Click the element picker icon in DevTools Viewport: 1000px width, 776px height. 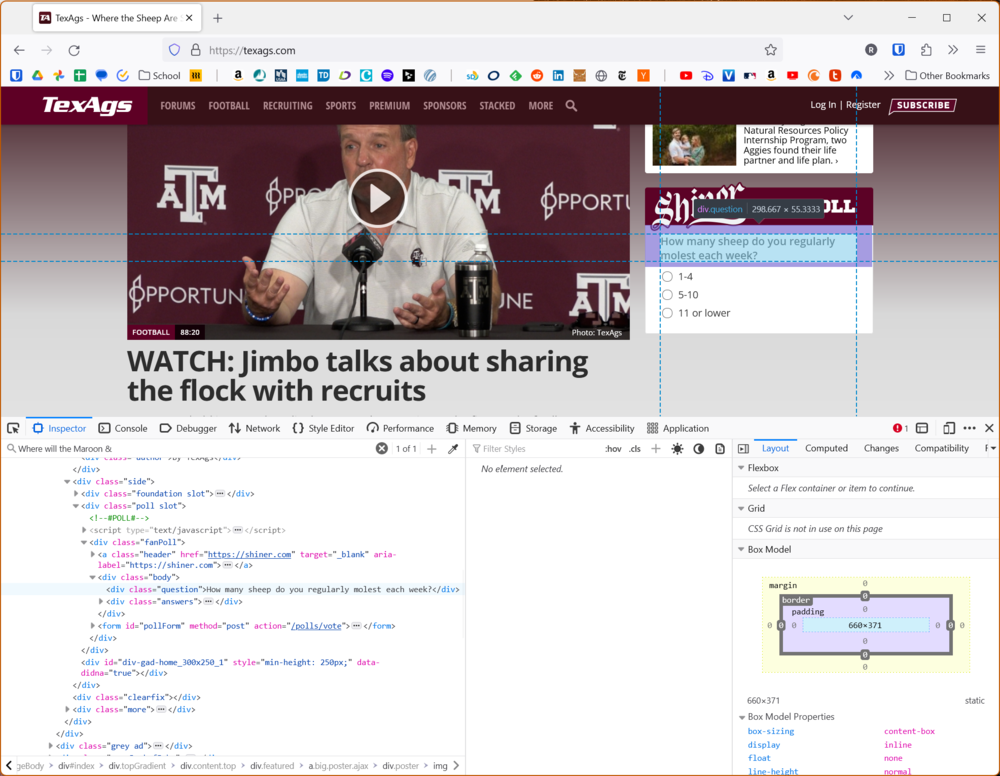pyautogui.click(x=13, y=428)
